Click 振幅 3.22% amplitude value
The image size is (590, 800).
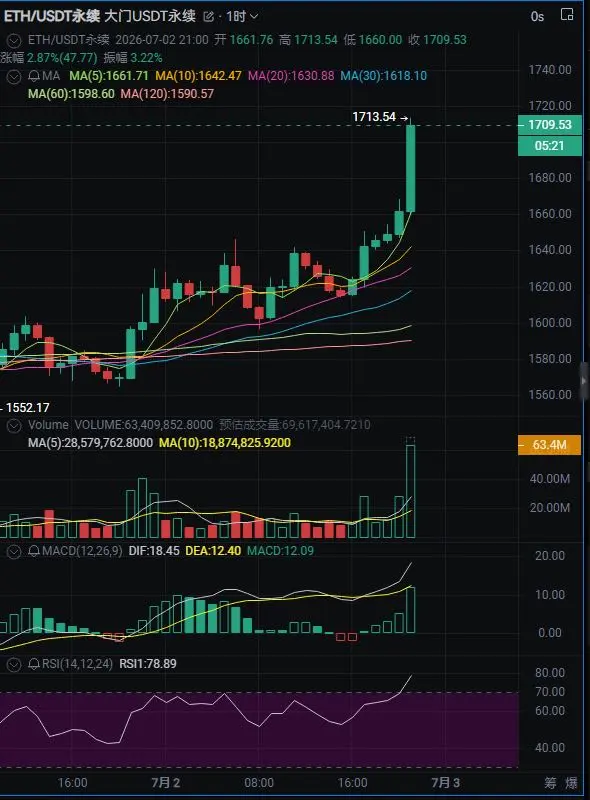click(133, 58)
